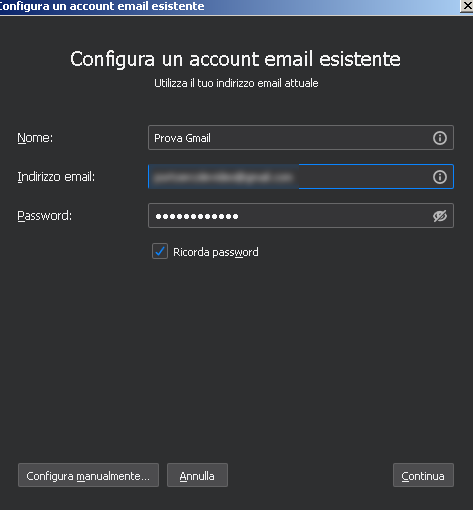Click the dialog title bar text

tap(102, 6)
